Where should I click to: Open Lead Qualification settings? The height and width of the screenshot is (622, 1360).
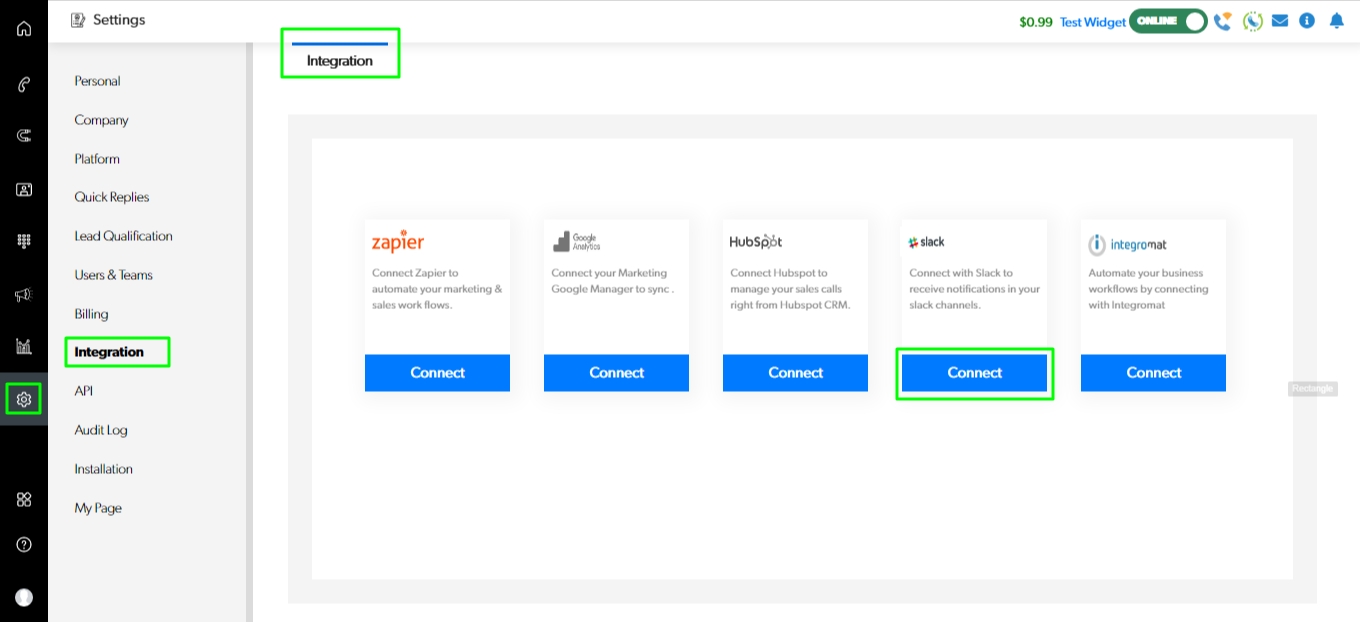(123, 236)
